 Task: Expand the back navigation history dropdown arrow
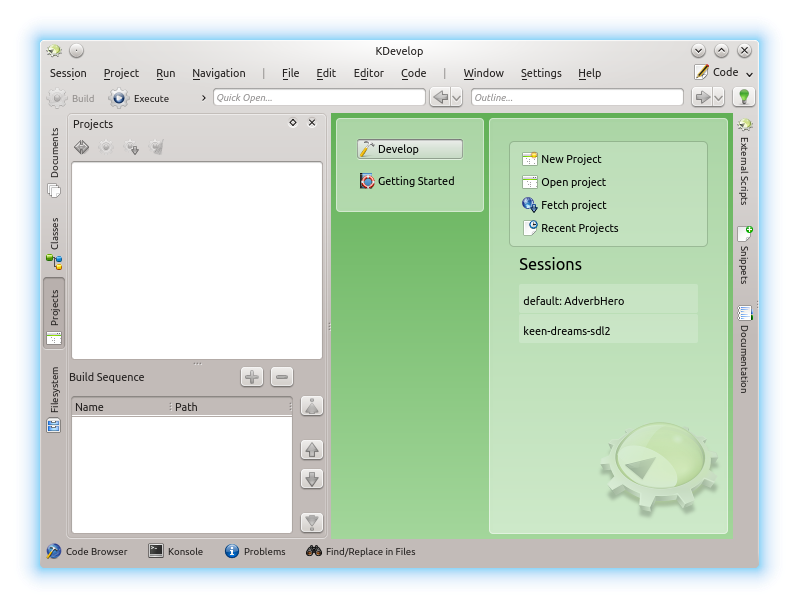click(457, 97)
